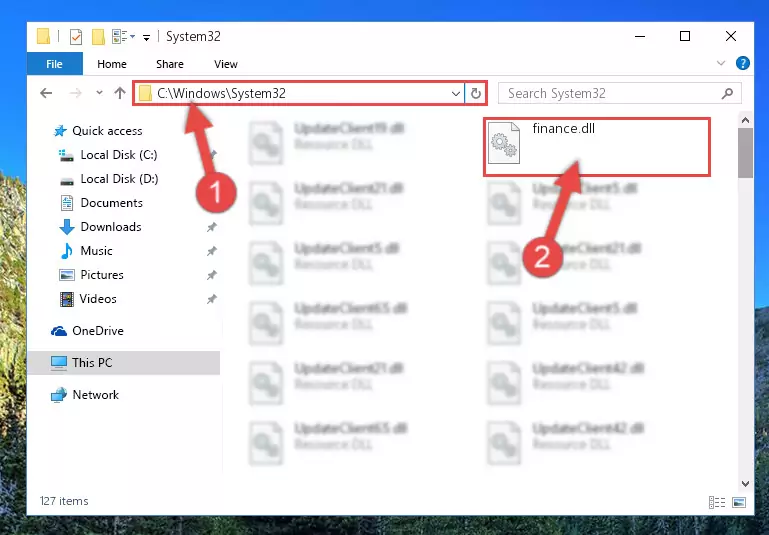Viewport: 769px width, 535px height.
Task: Open the Customize Quick Access Toolbar dropdown
Action: coord(146,38)
